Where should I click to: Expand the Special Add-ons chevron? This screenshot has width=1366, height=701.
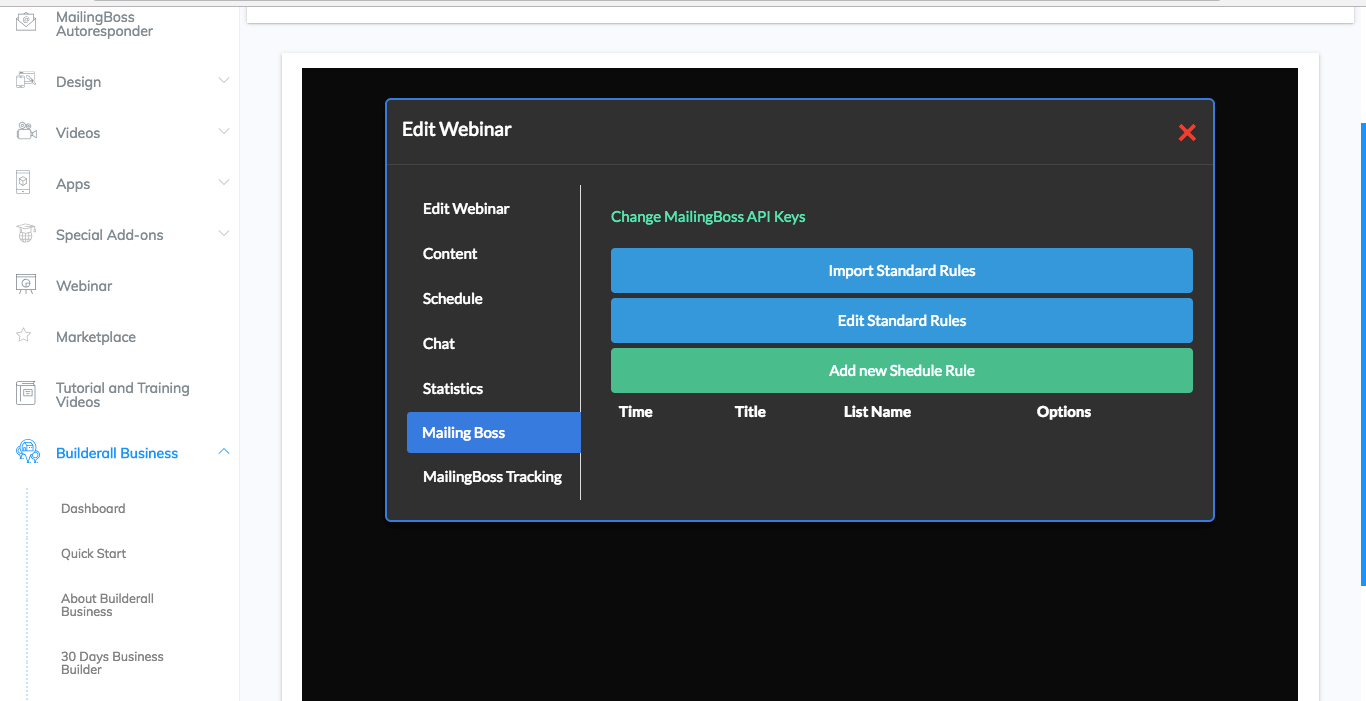click(x=224, y=234)
